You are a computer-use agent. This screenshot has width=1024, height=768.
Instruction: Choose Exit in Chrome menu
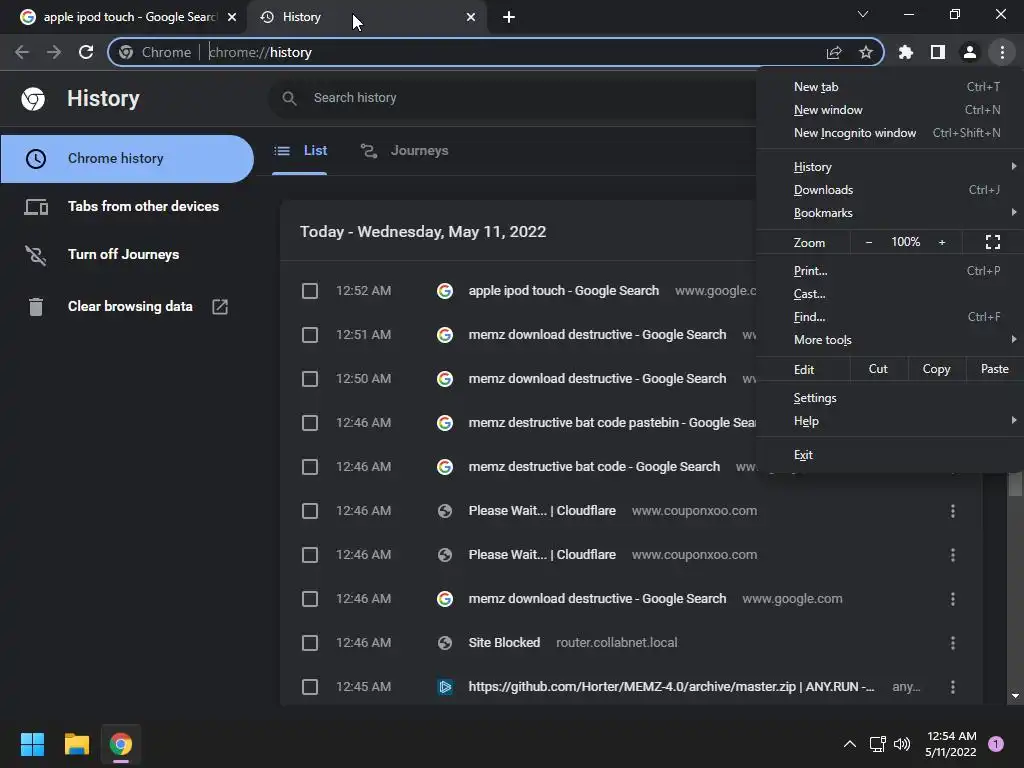pyautogui.click(x=890, y=455)
